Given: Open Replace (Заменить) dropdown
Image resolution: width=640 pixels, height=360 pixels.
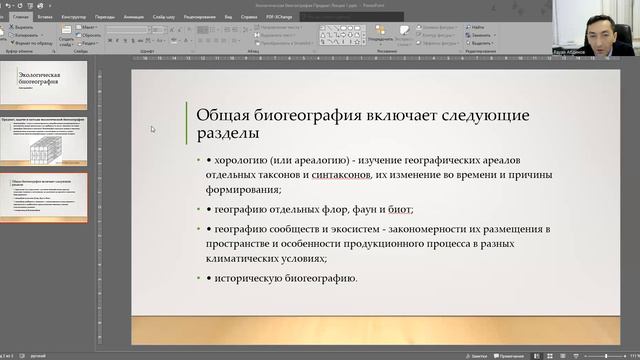Looking at the screenshot, I should pos(480,35).
